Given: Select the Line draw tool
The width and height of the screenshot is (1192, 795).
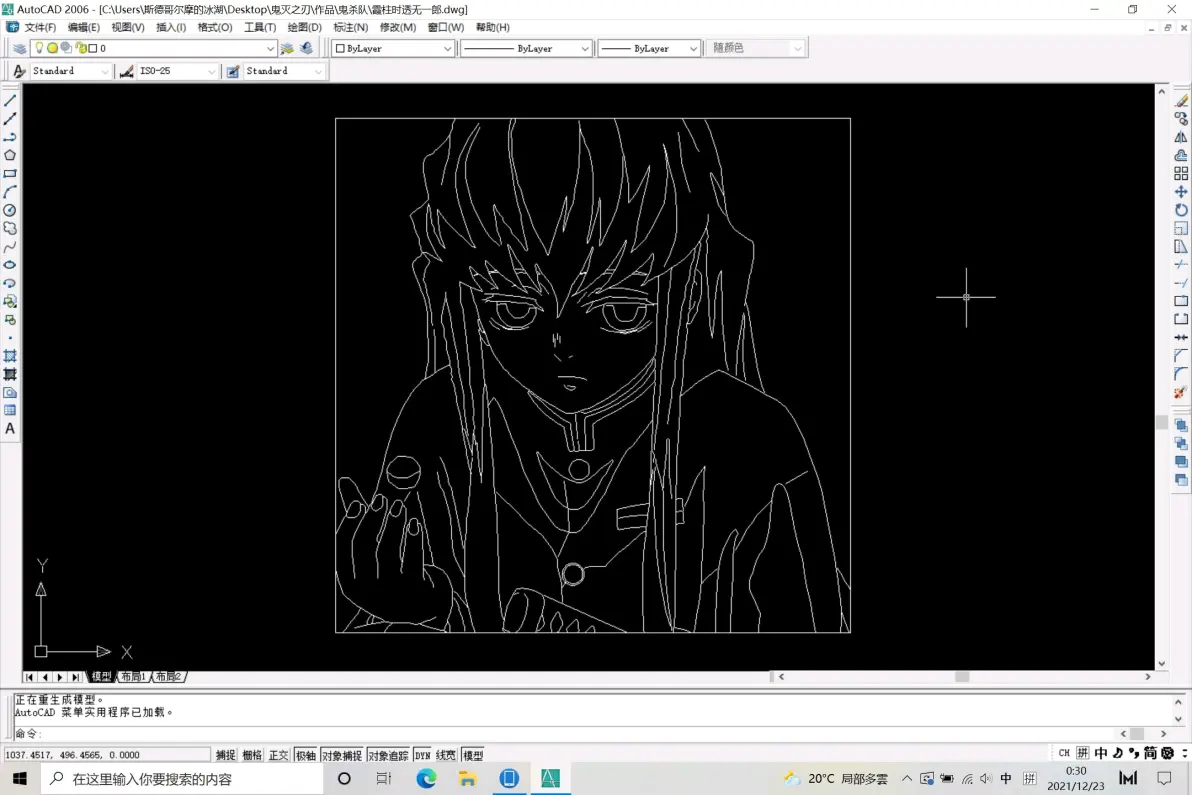Looking at the screenshot, I should 10,100.
